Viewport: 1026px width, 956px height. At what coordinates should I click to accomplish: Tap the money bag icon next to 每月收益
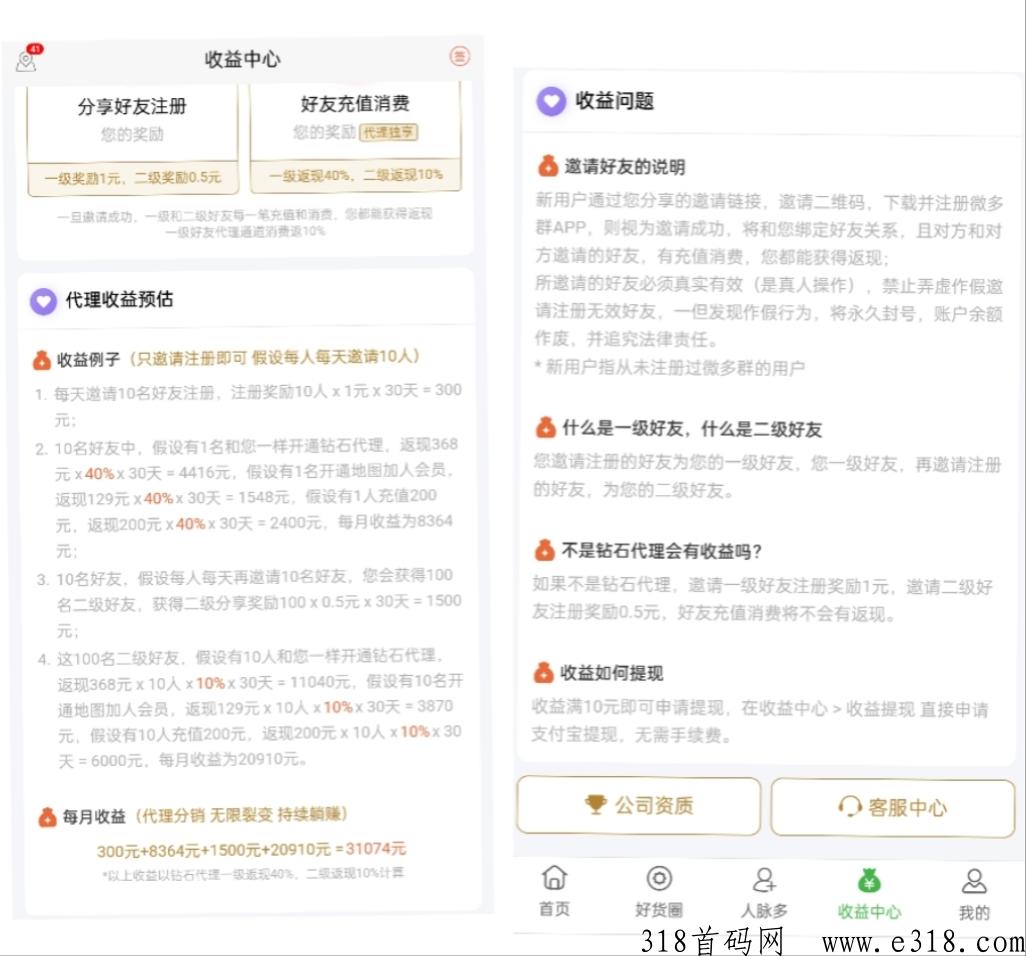pyautogui.click(x=46, y=814)
